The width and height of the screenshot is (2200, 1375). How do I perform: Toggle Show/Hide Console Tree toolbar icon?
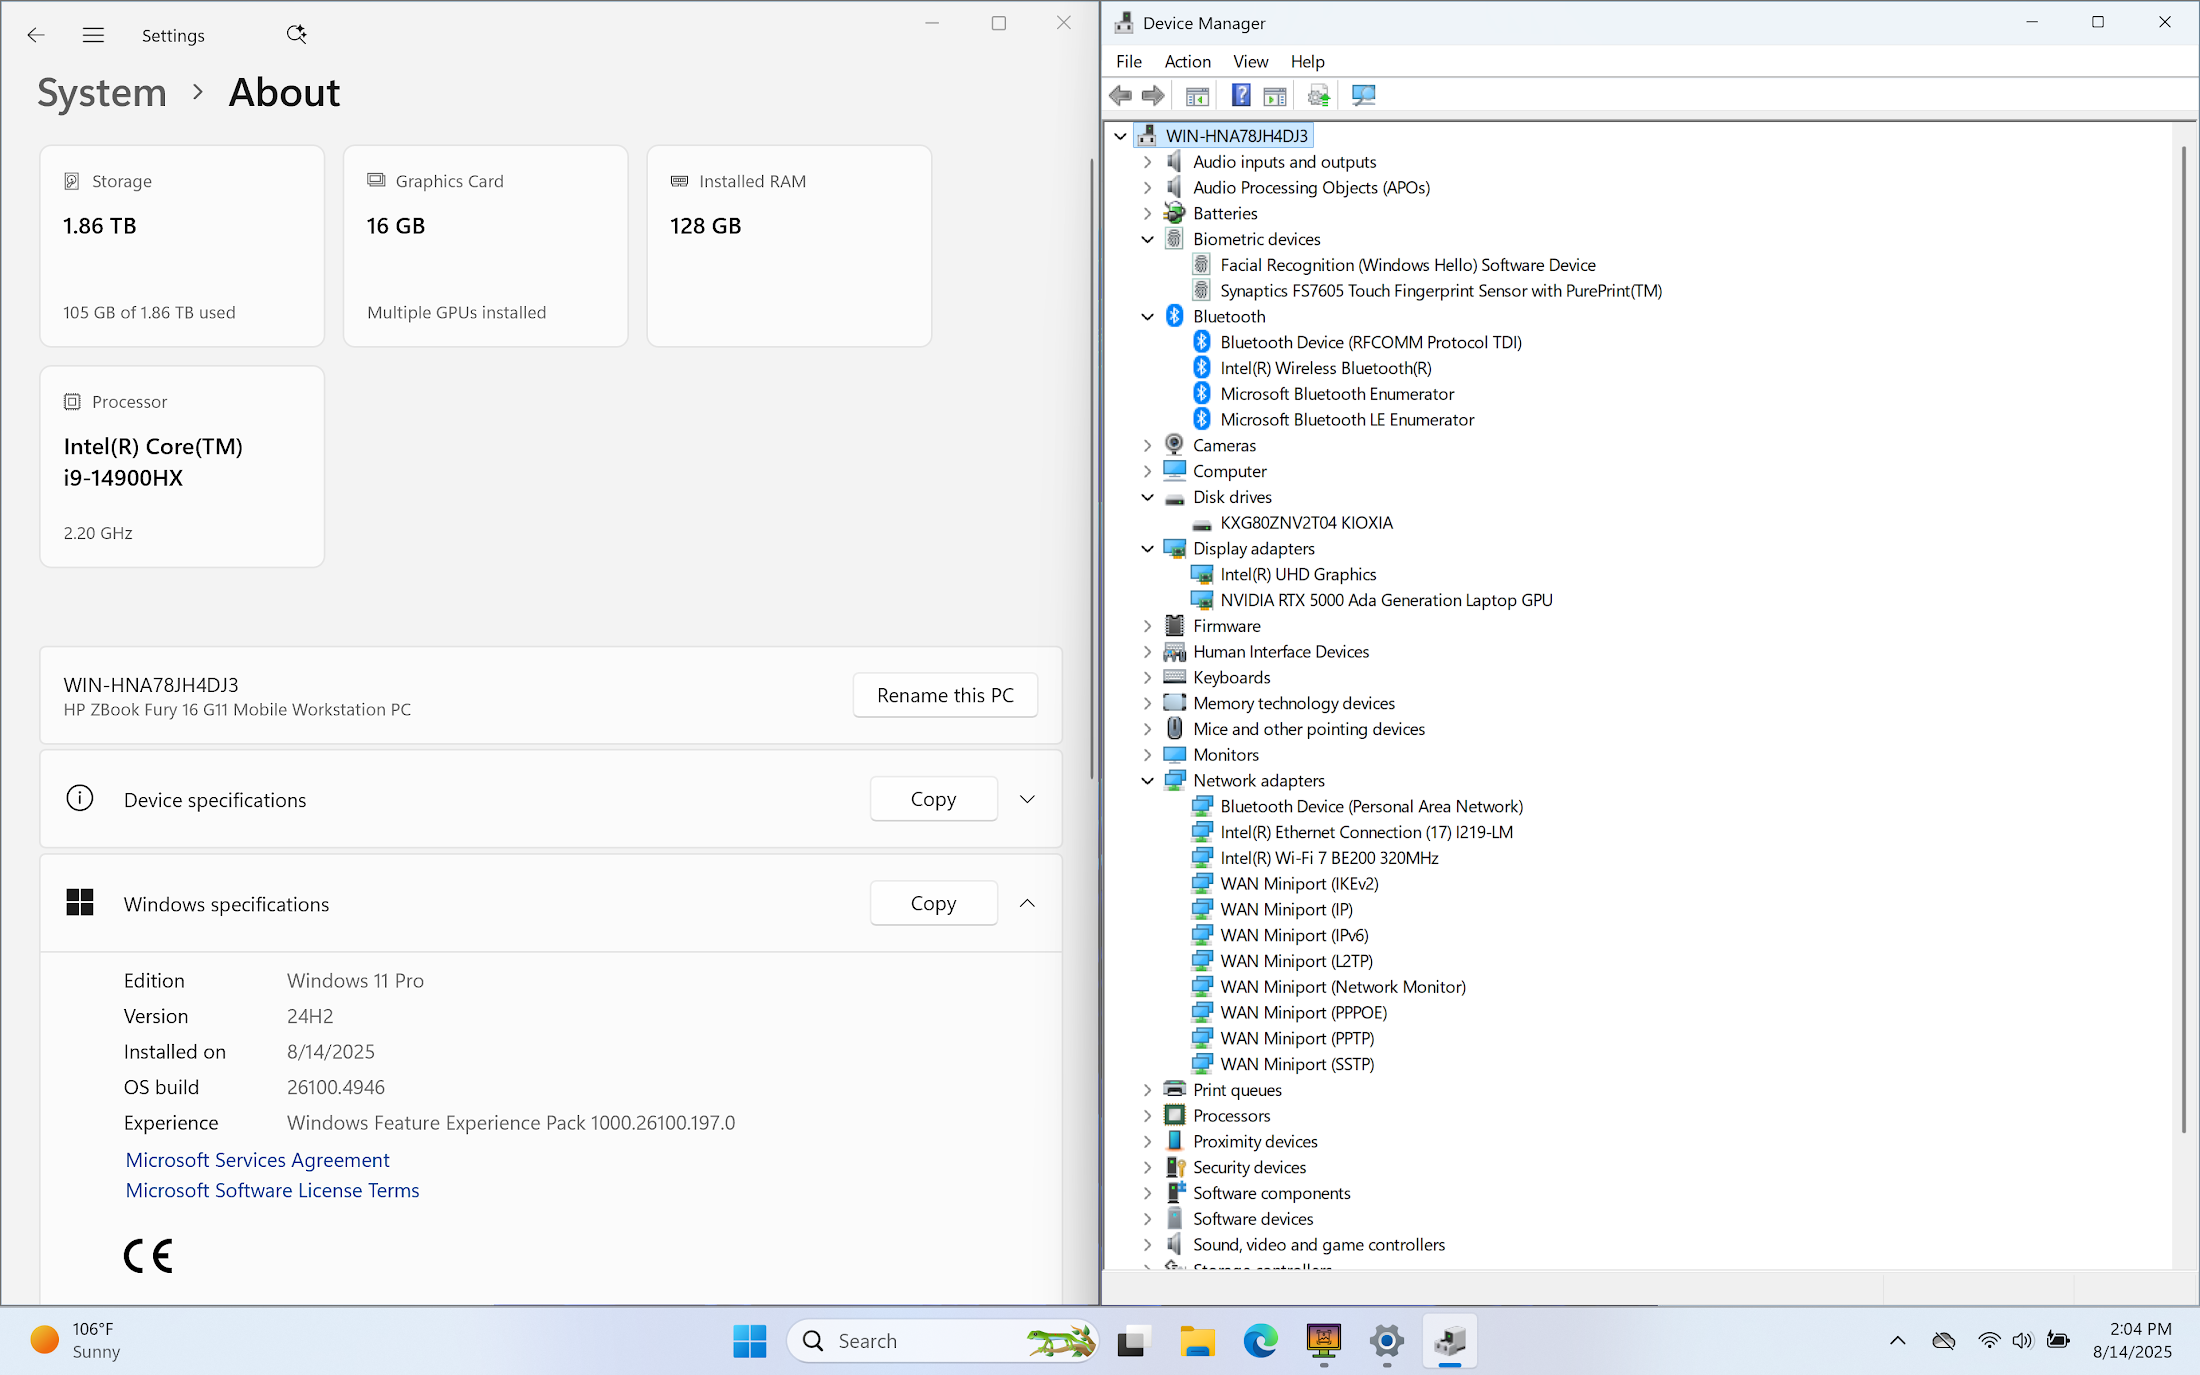coord(1197,96)
